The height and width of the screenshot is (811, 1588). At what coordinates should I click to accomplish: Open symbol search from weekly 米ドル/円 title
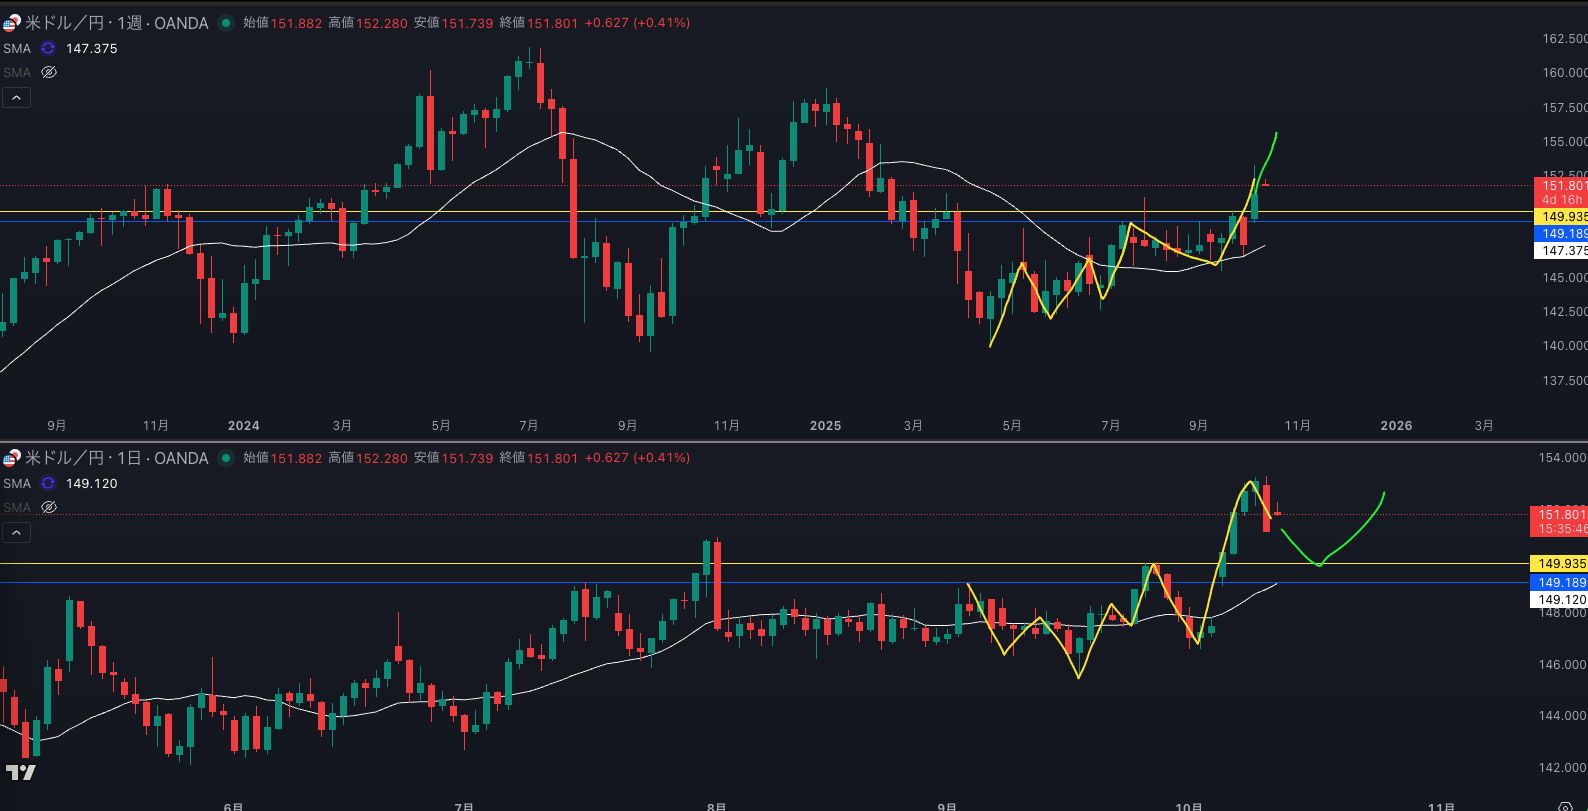point(117,23)
